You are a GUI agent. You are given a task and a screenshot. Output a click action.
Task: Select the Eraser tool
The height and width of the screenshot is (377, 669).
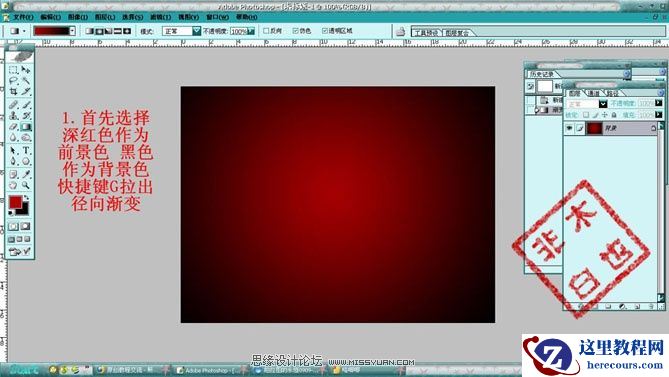14,127
